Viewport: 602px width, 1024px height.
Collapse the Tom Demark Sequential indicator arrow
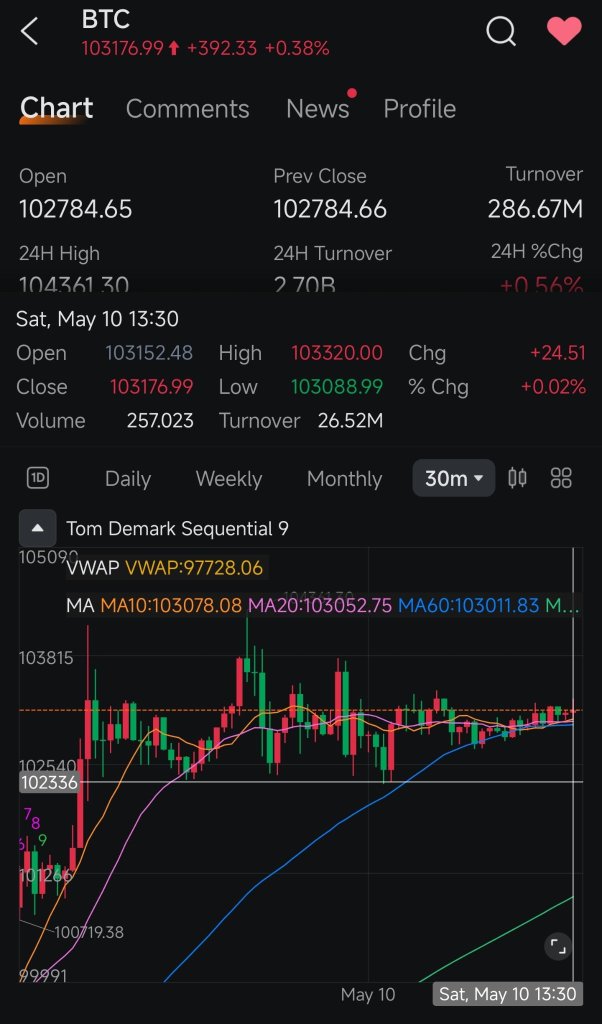coord(38,528)
